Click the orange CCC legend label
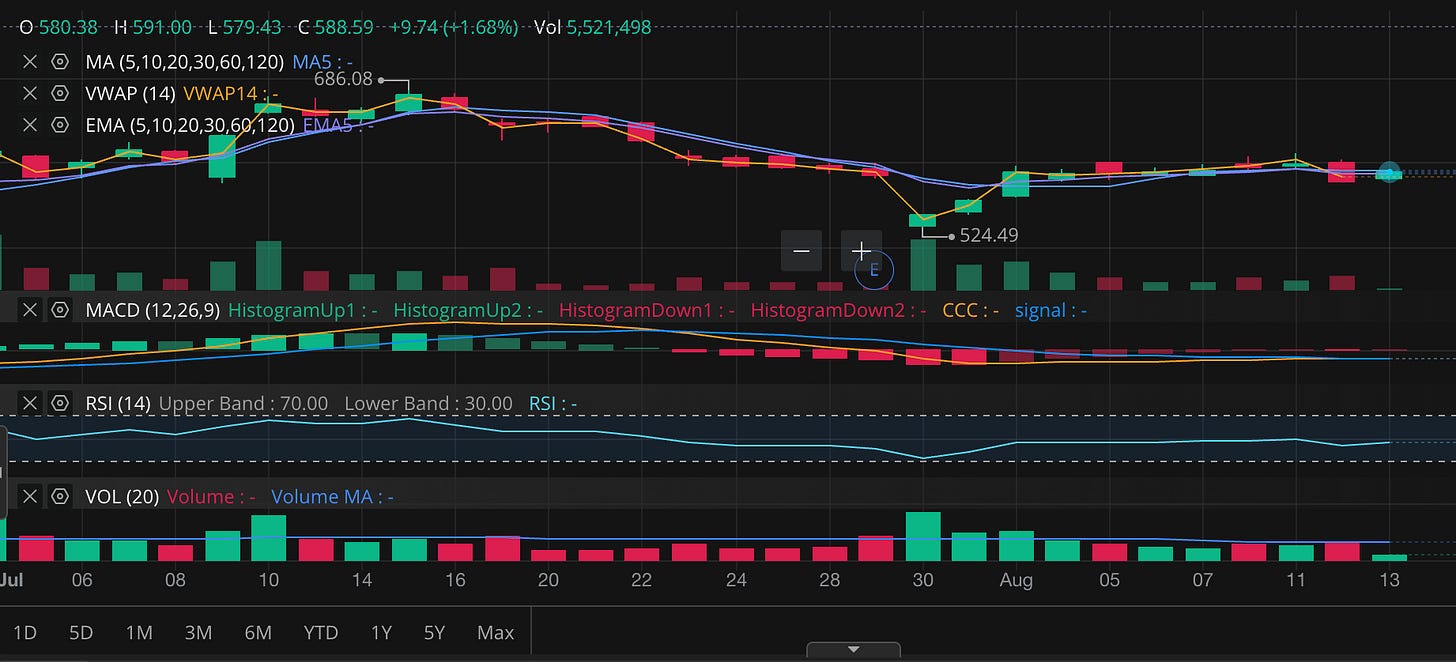This screenshot has width=1456, height=662. click(x=970, y=310)
